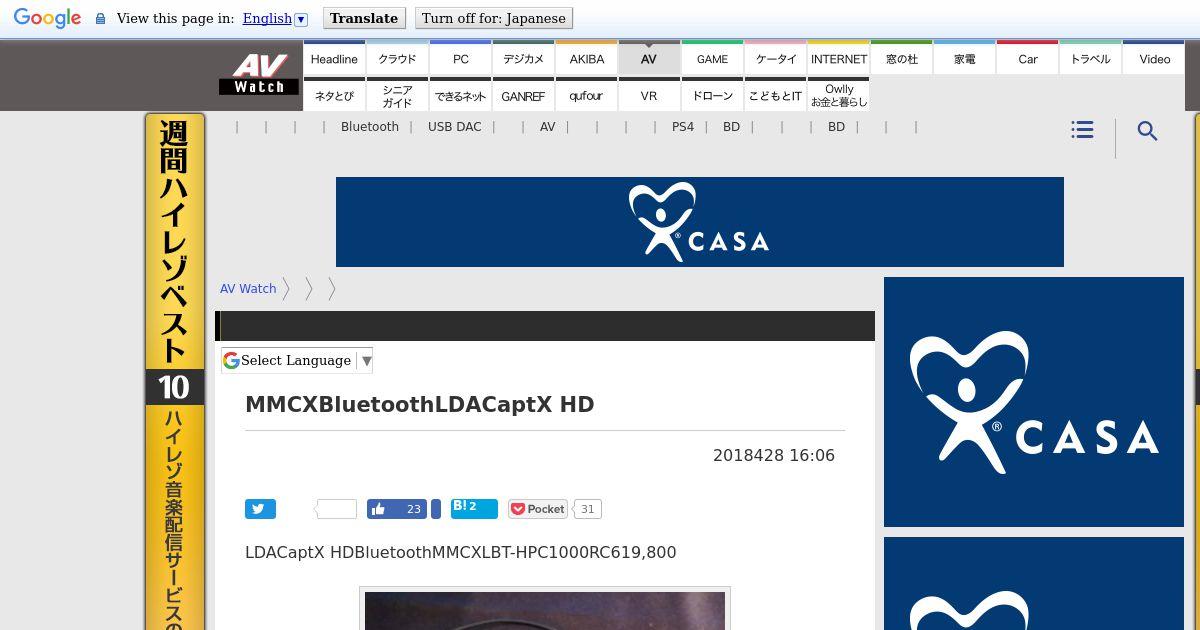Click the PS4 topic link

pyautogui.click(x=683, y=127)
